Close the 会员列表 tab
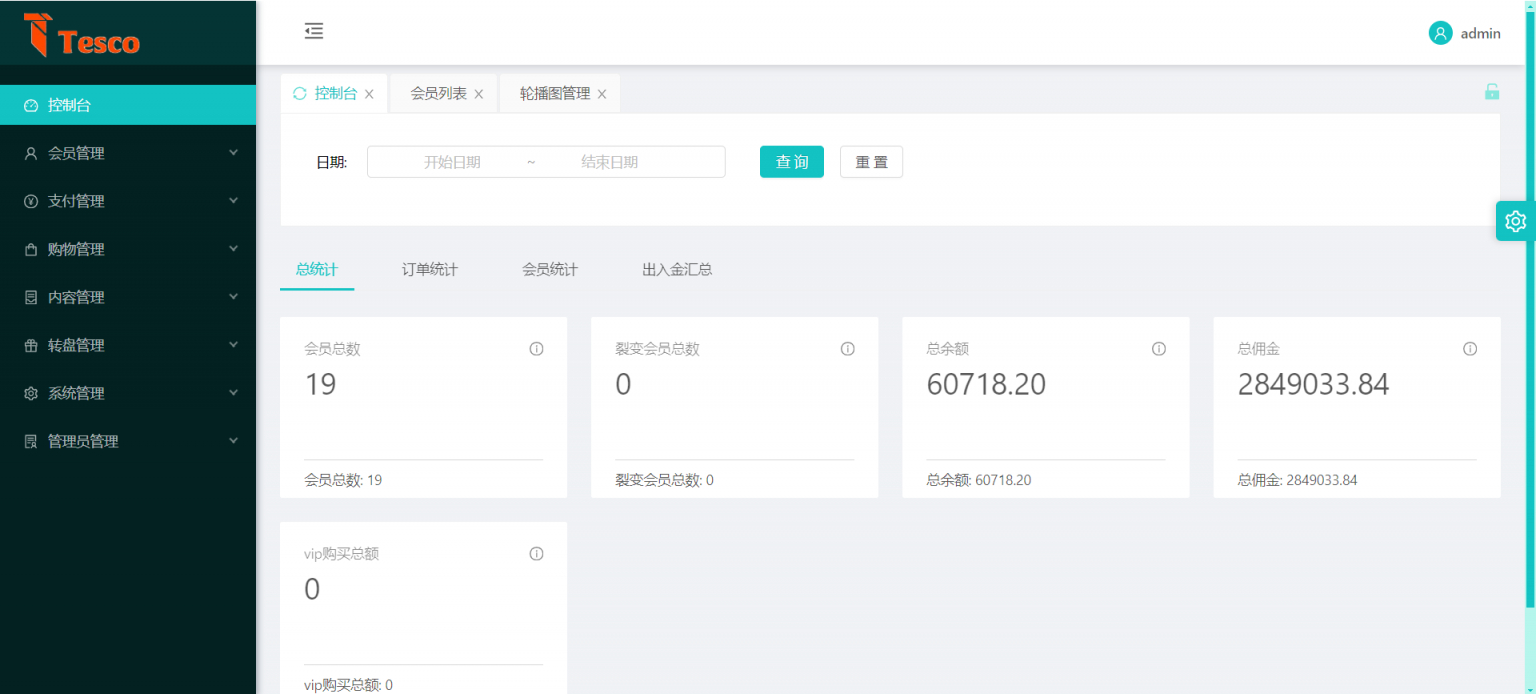 (x=478, y=92)
